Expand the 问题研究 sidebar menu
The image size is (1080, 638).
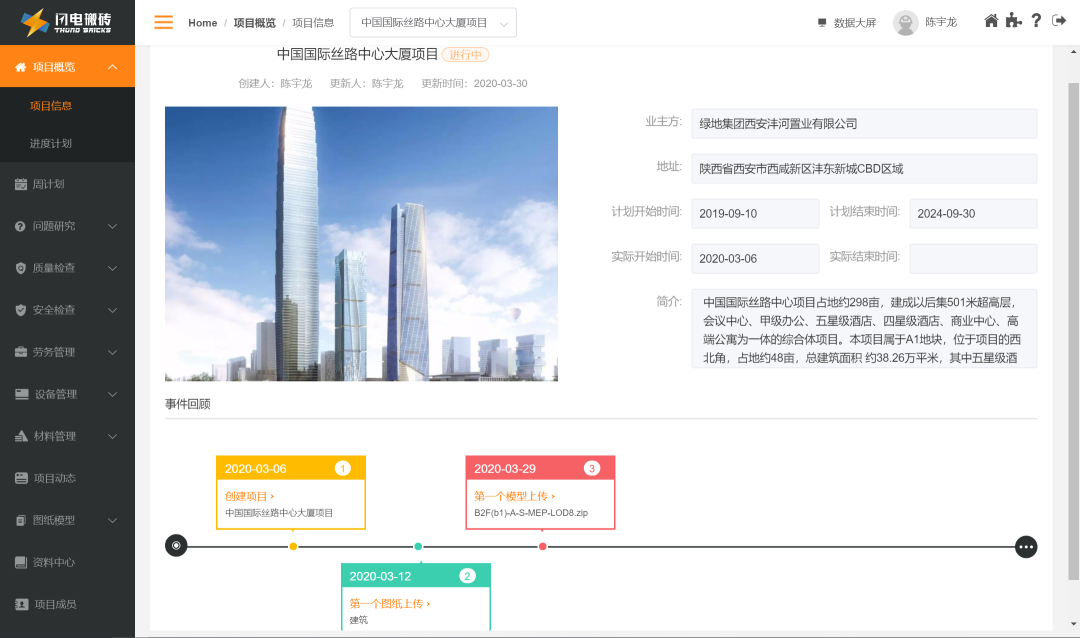click(68, 226)
